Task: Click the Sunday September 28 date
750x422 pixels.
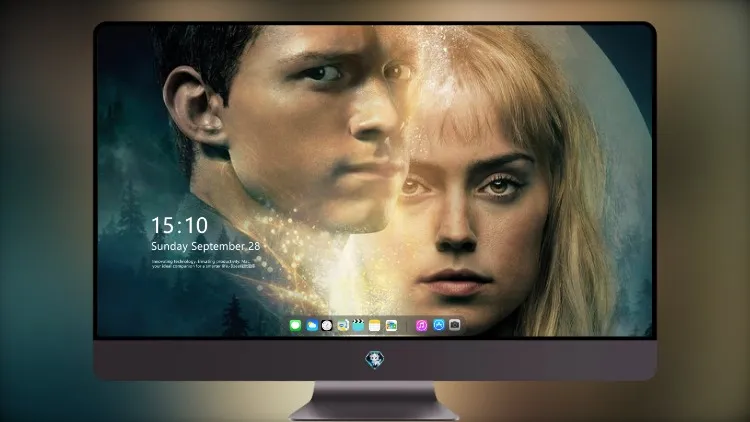Action: click(206, 246)
